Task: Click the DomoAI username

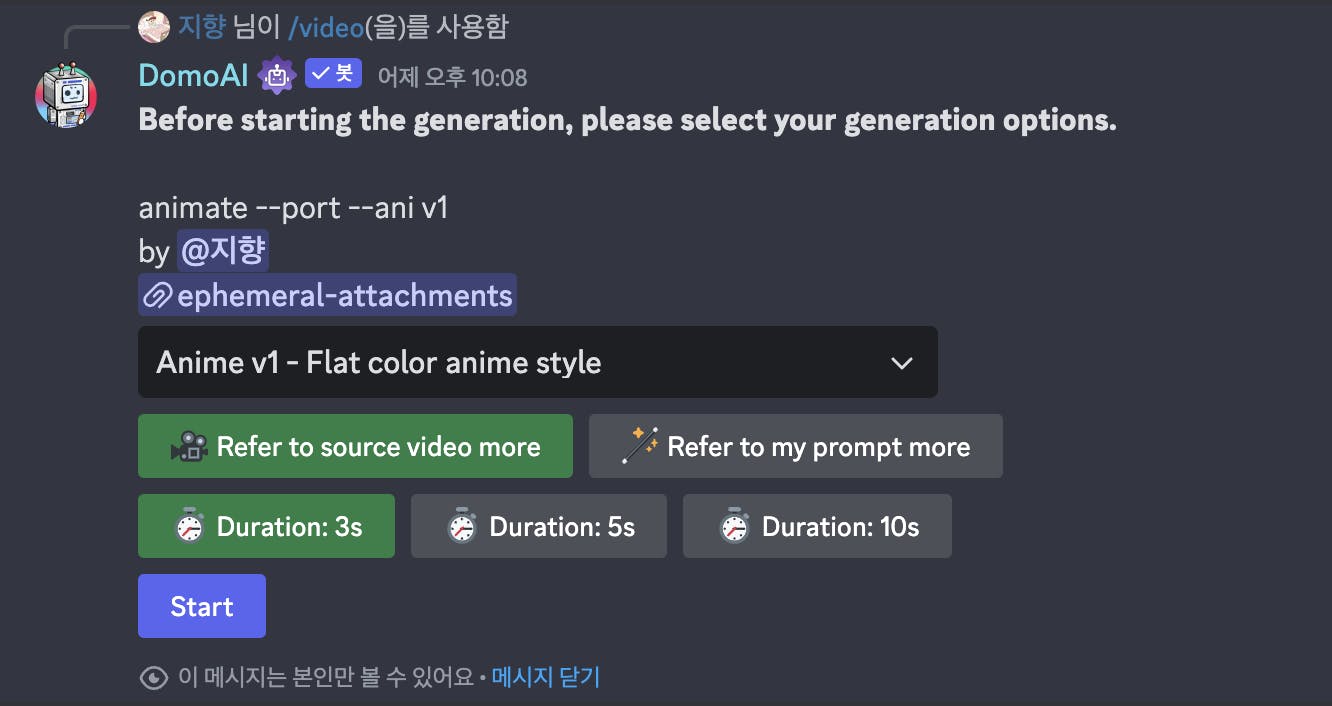Action: click(x=194, y=75)
